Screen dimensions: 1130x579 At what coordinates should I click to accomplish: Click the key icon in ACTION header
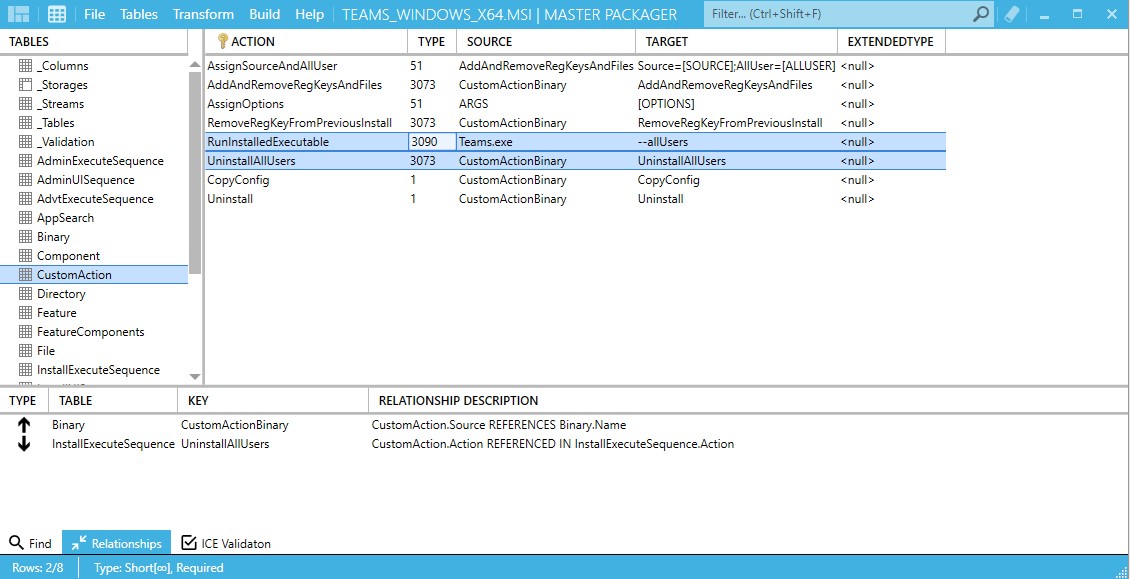click(223, 41)
